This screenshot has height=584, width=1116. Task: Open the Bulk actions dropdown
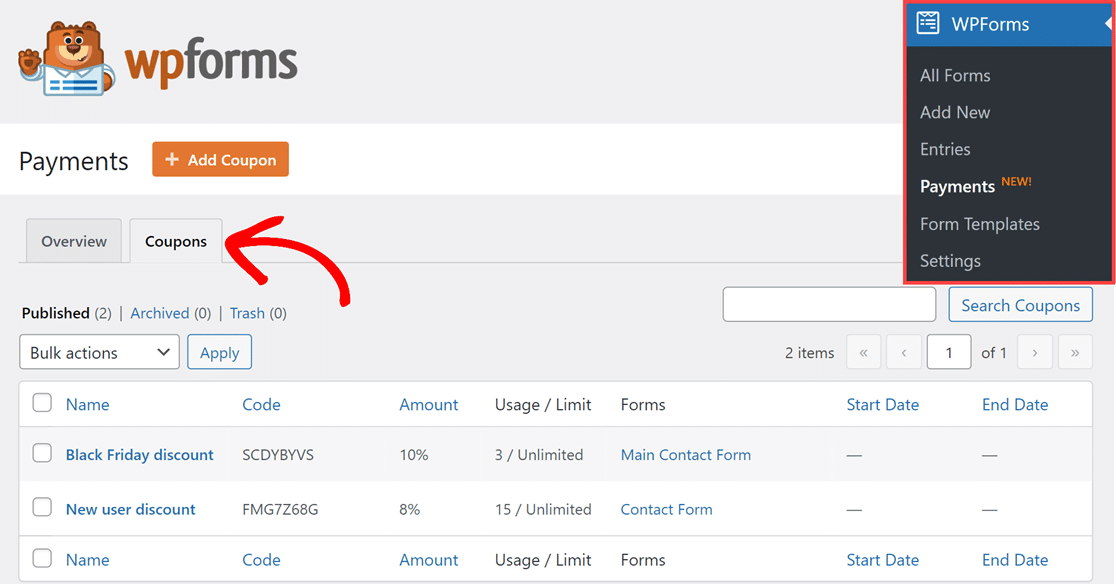coord(99,352)
